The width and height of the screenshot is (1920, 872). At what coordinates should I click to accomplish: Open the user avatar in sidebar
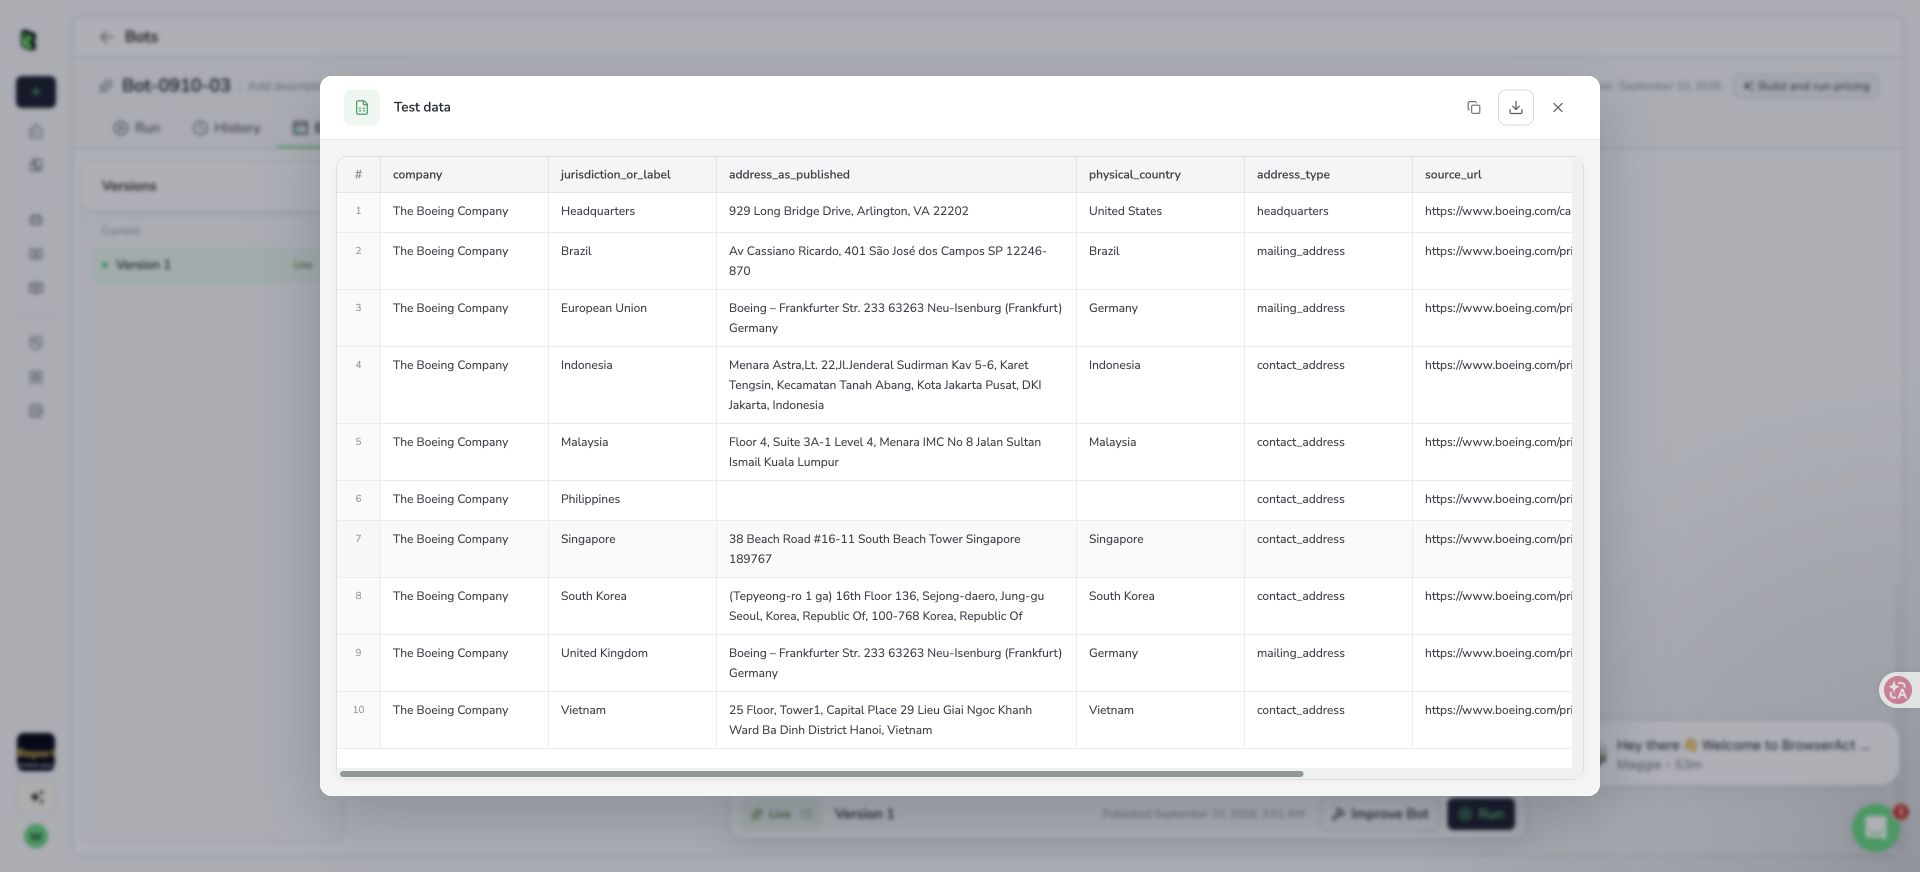[36, 836]
